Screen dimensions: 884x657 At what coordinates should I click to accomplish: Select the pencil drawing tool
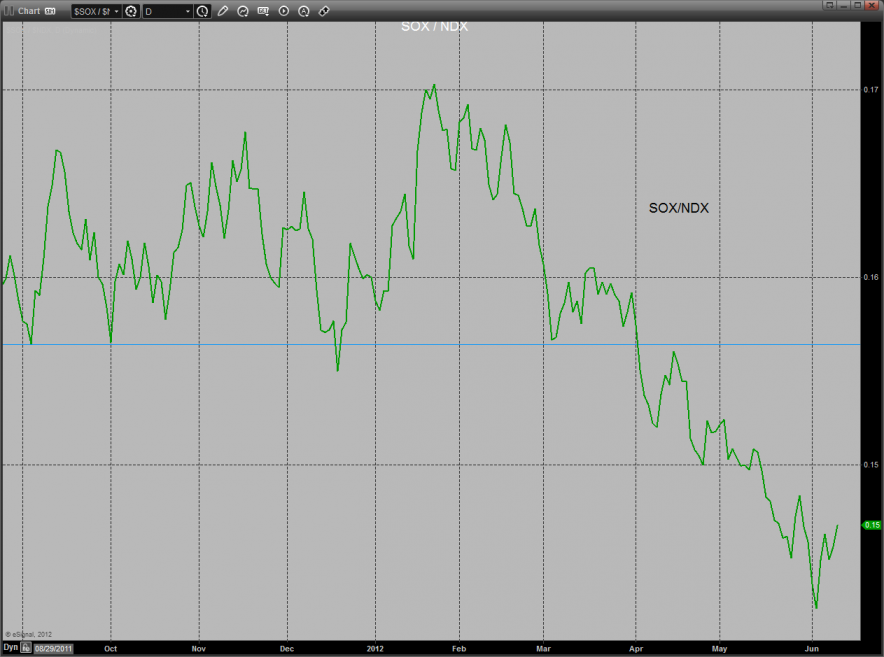tap(223, 11)
